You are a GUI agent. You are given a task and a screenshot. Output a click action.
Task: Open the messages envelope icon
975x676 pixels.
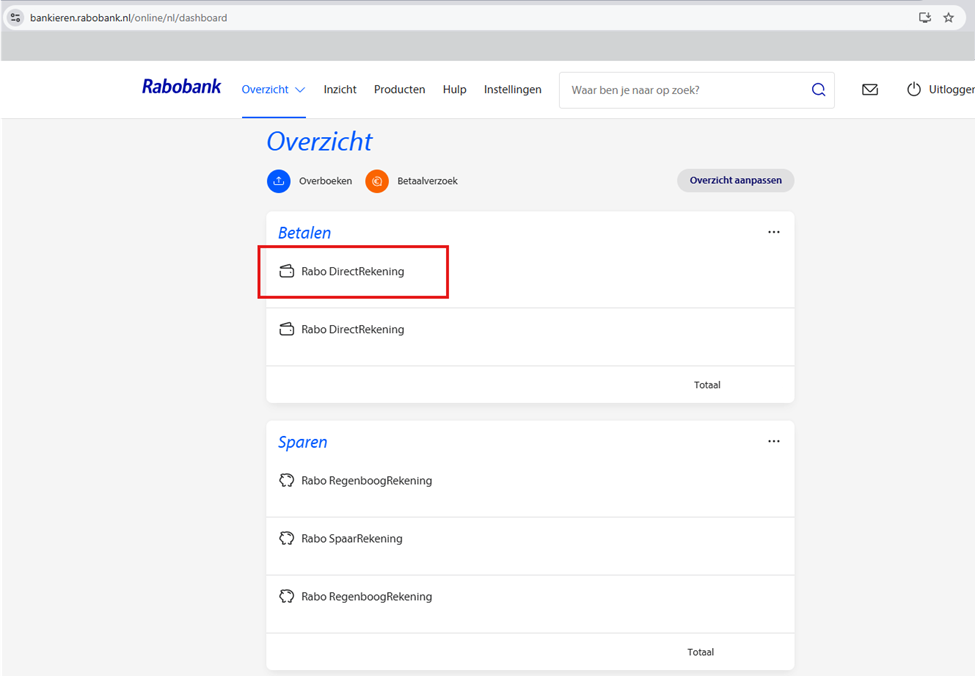(x=870, y=90)
